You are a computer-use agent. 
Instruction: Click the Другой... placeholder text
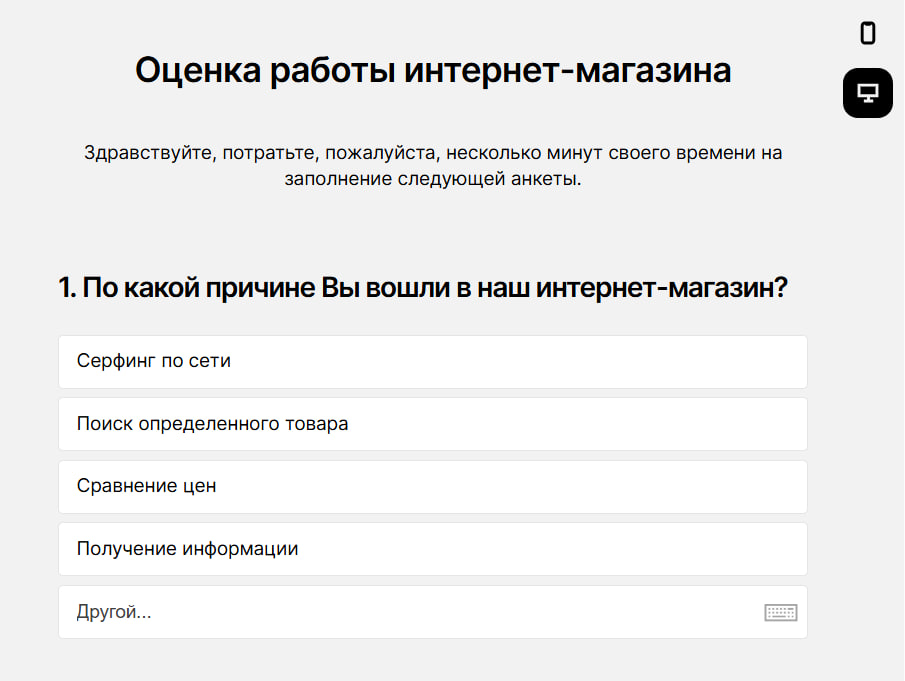(114, 612)
